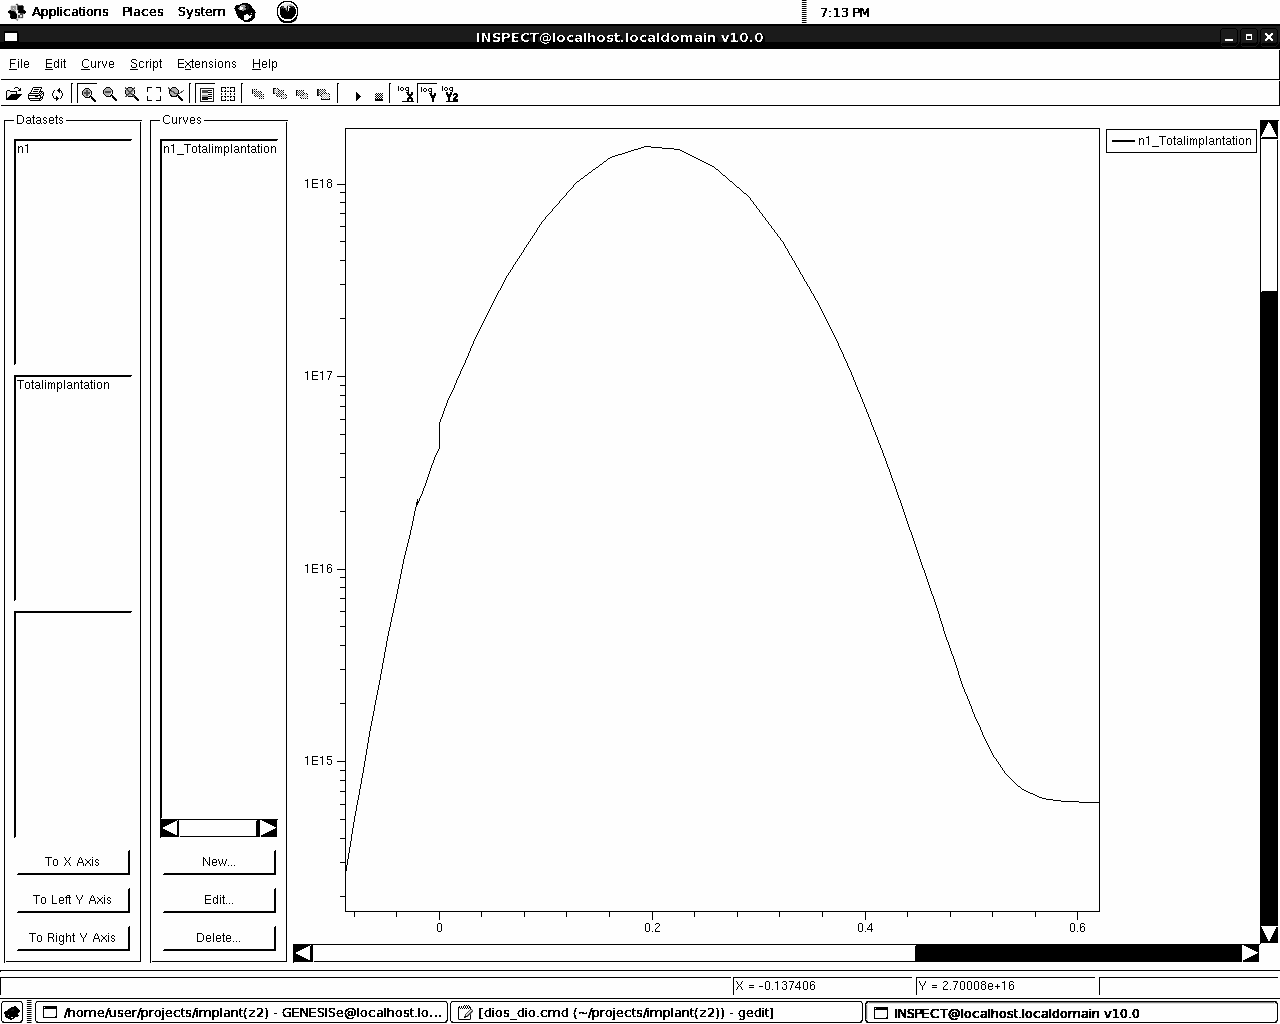Click the To Left Y Axis button
This screenshot has height=1024, width=1280.
[x=72, y=900]
